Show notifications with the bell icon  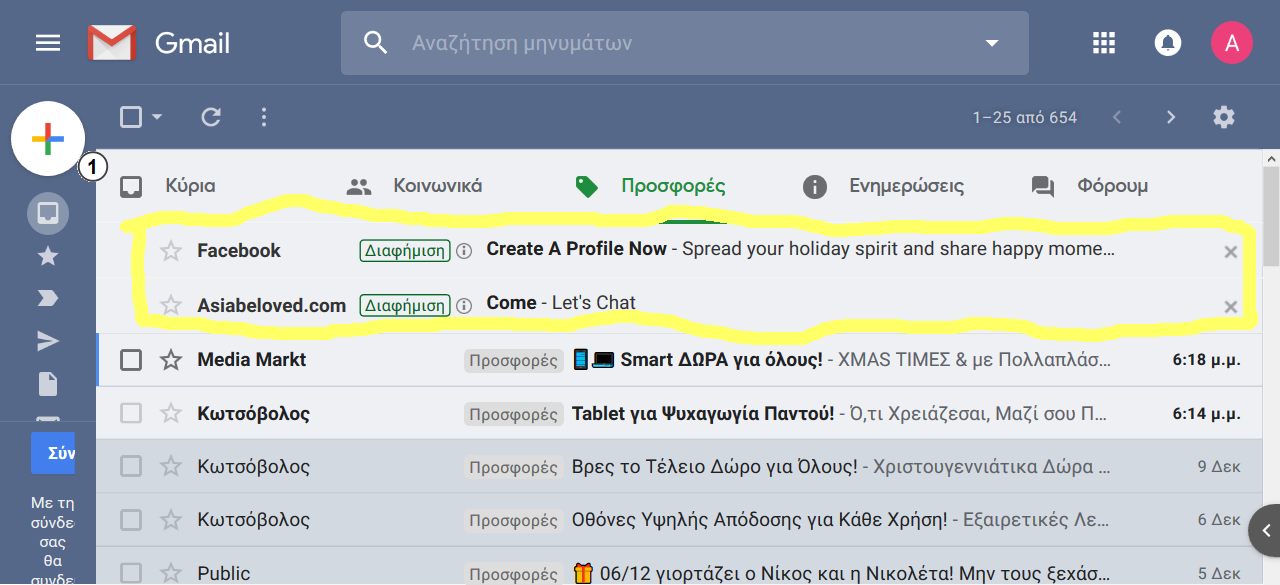pos(1168,43)
